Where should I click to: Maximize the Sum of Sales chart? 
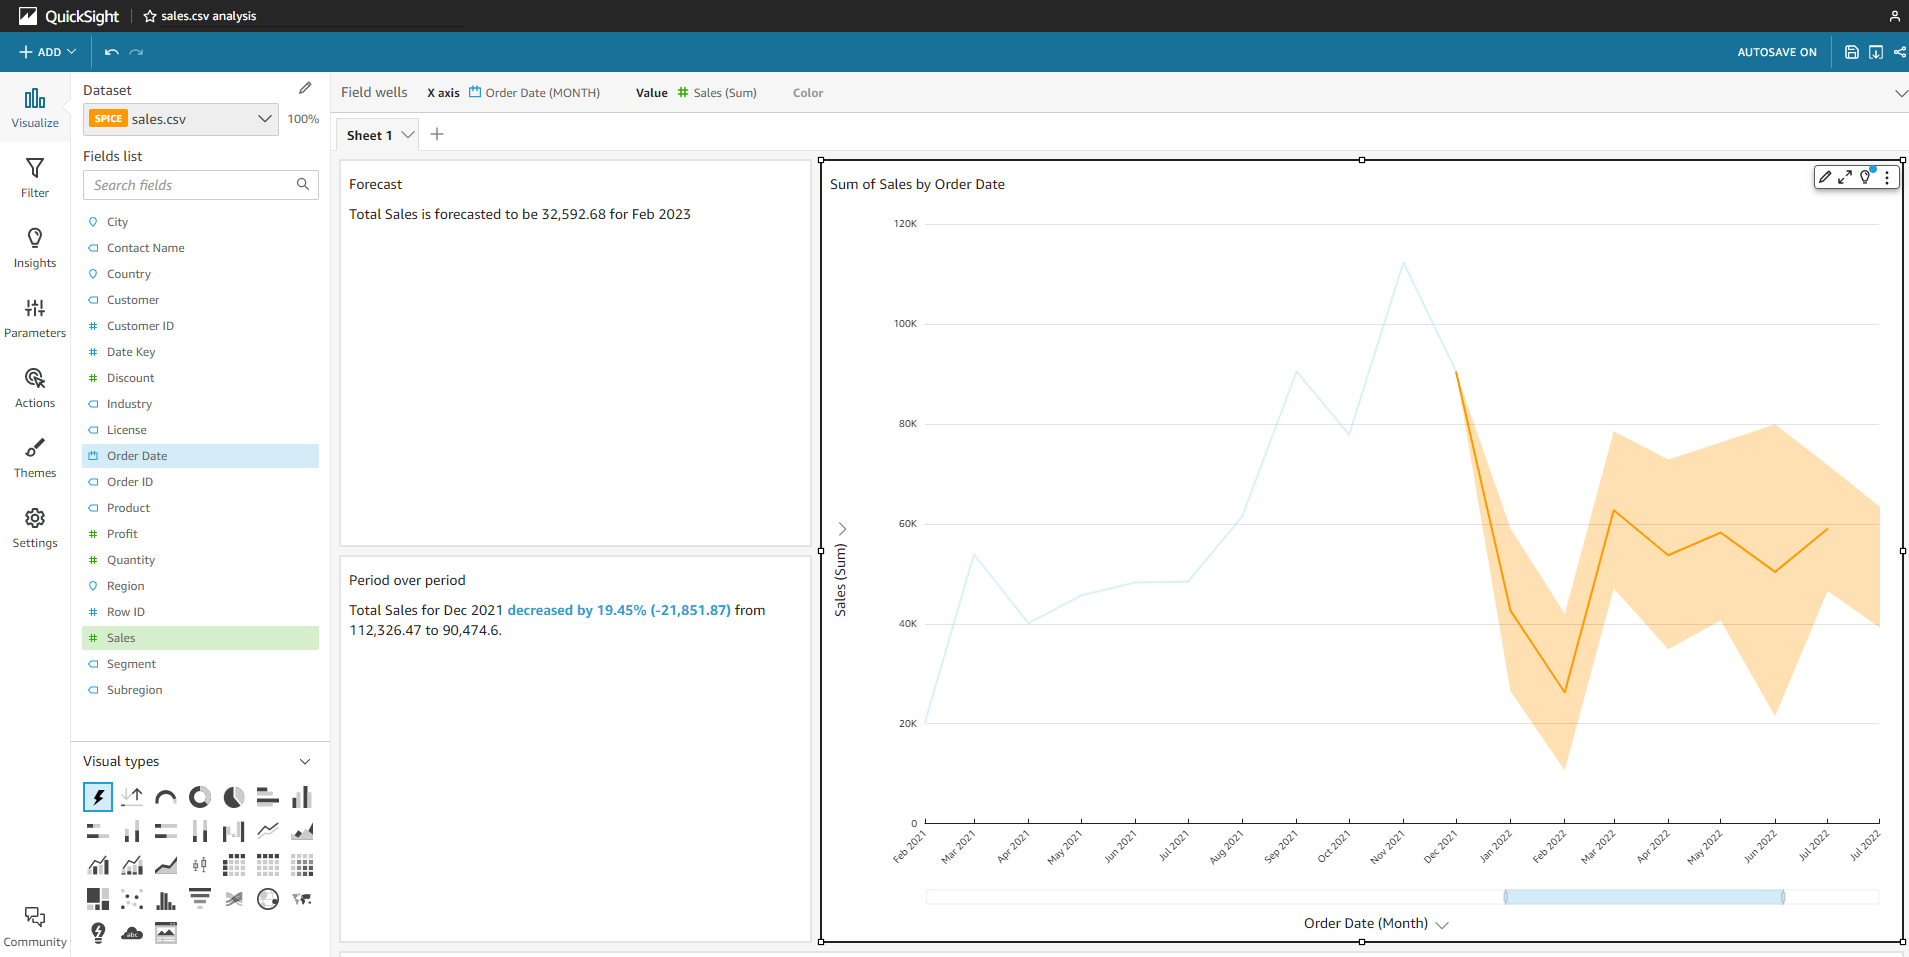[1845, 177]
